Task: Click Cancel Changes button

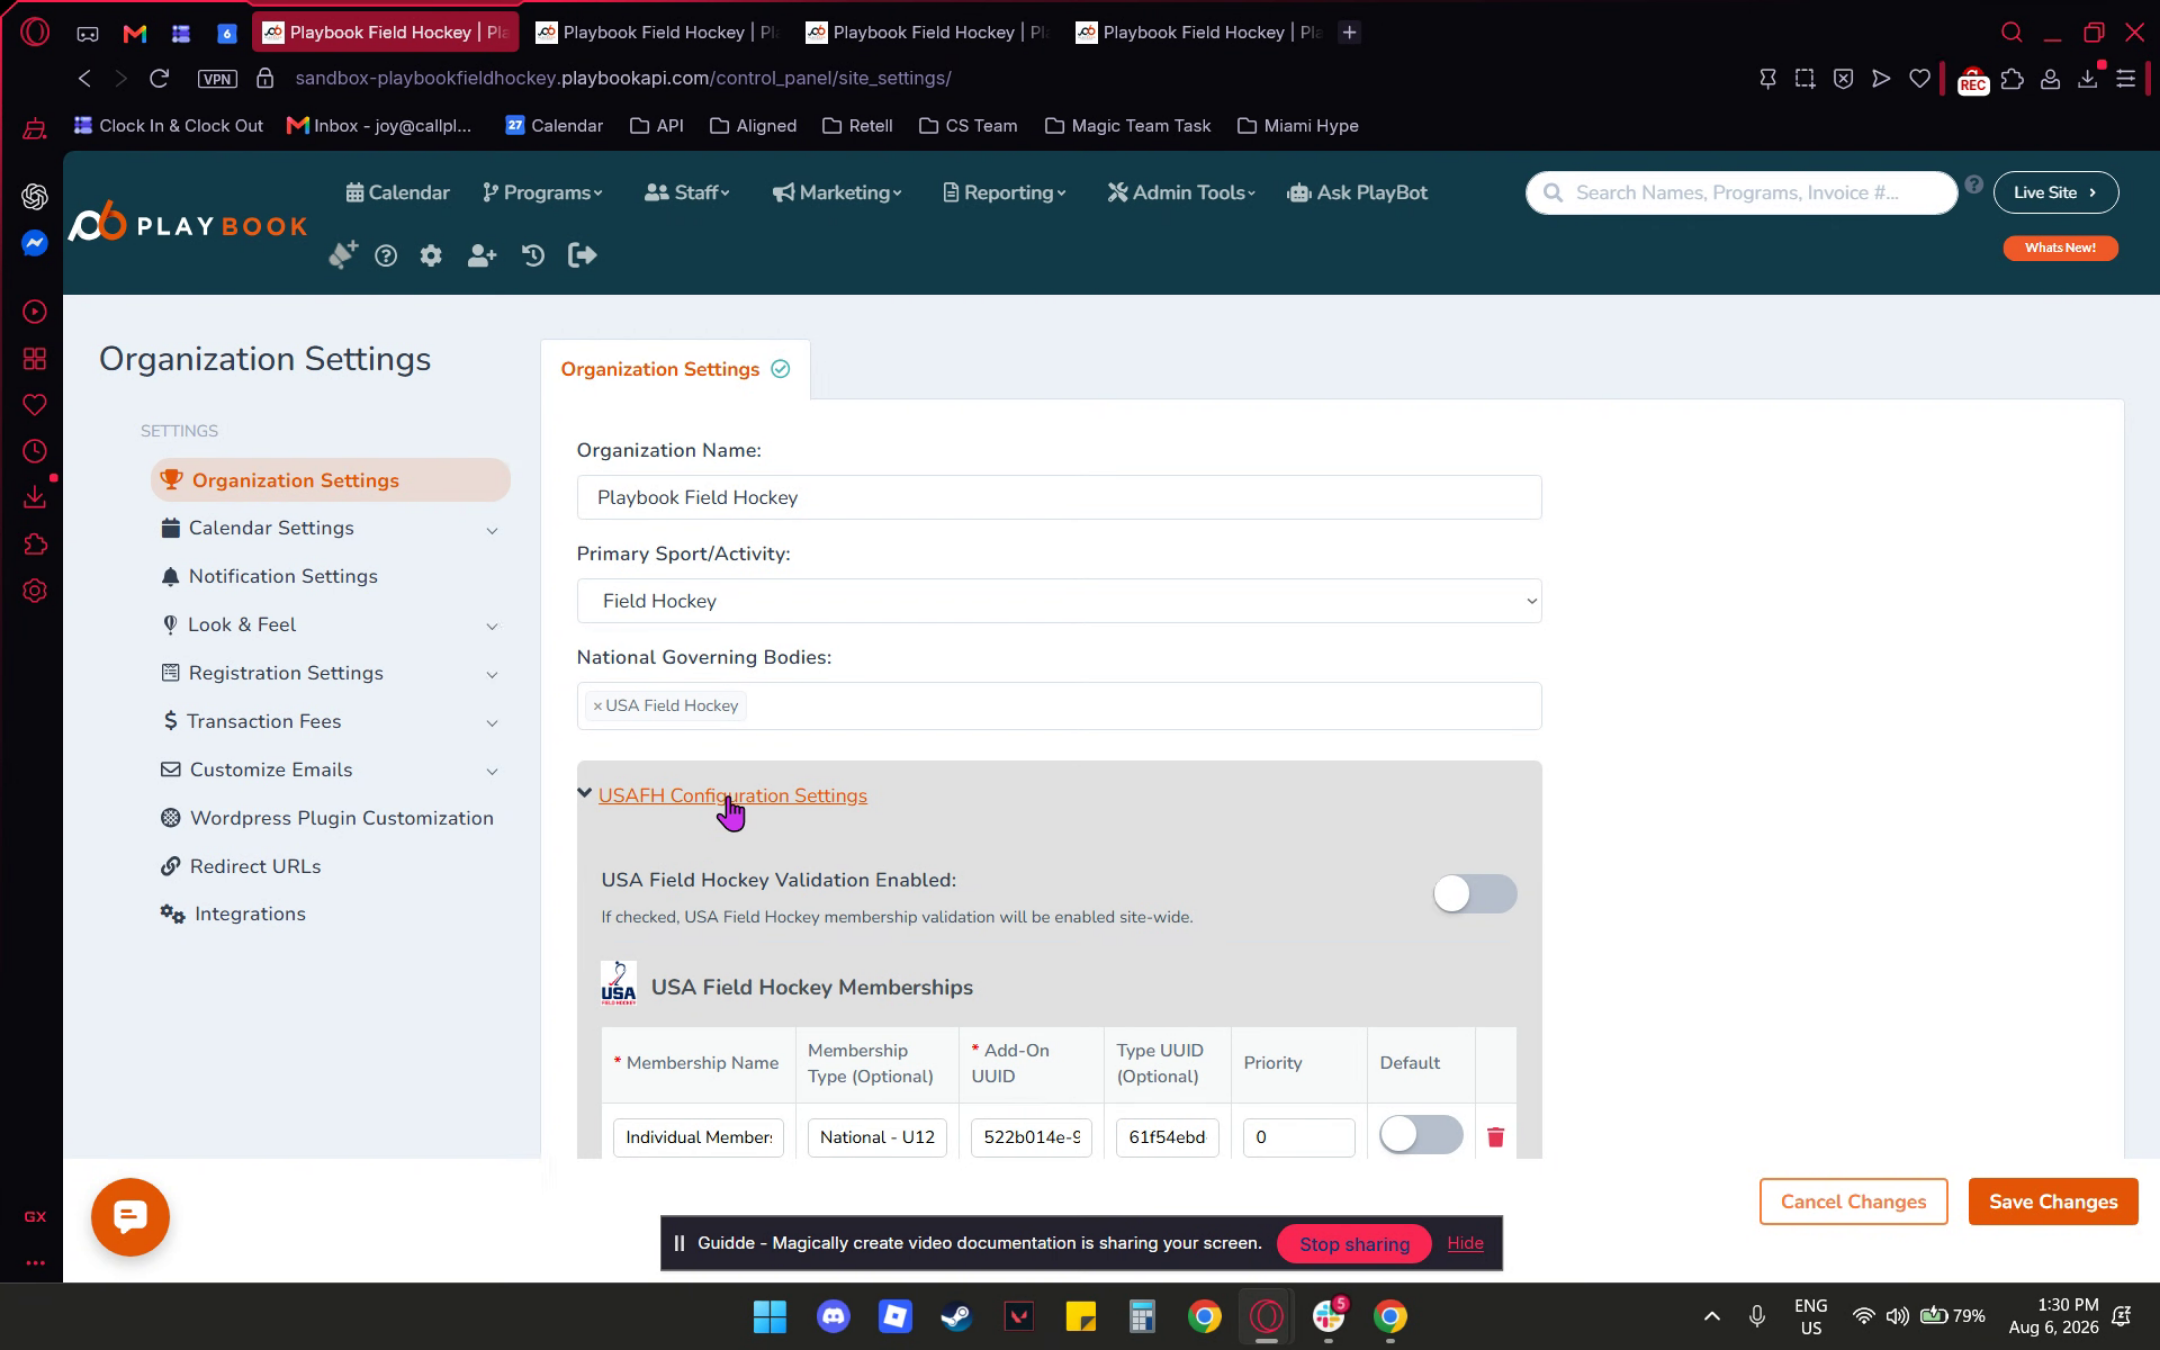Action: tap(1853, 1201)
